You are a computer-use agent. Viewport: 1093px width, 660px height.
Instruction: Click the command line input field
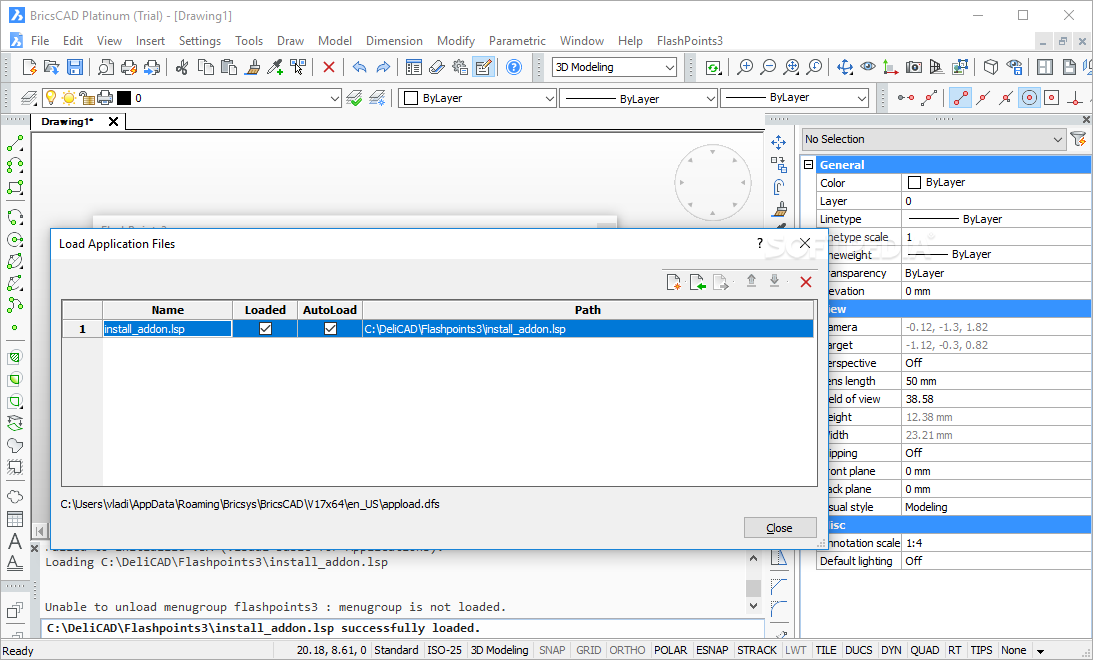click(401, 628)
